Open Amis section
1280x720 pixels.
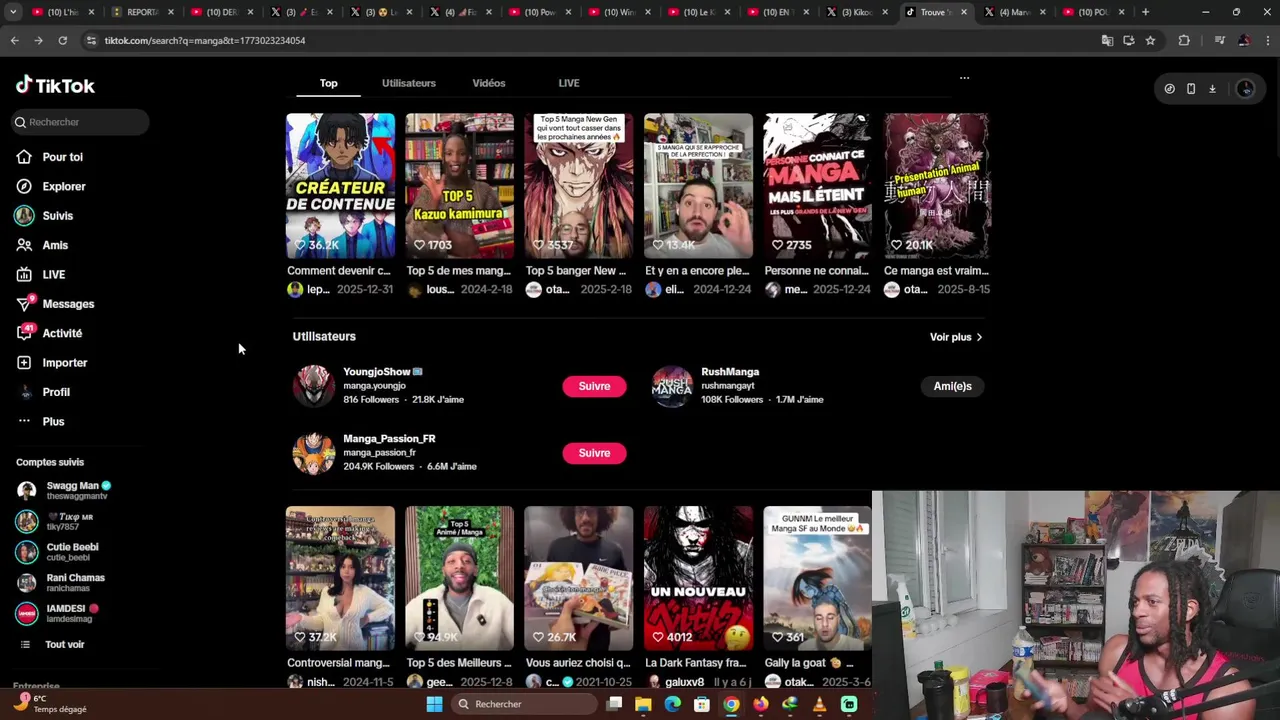pos(55,245)
